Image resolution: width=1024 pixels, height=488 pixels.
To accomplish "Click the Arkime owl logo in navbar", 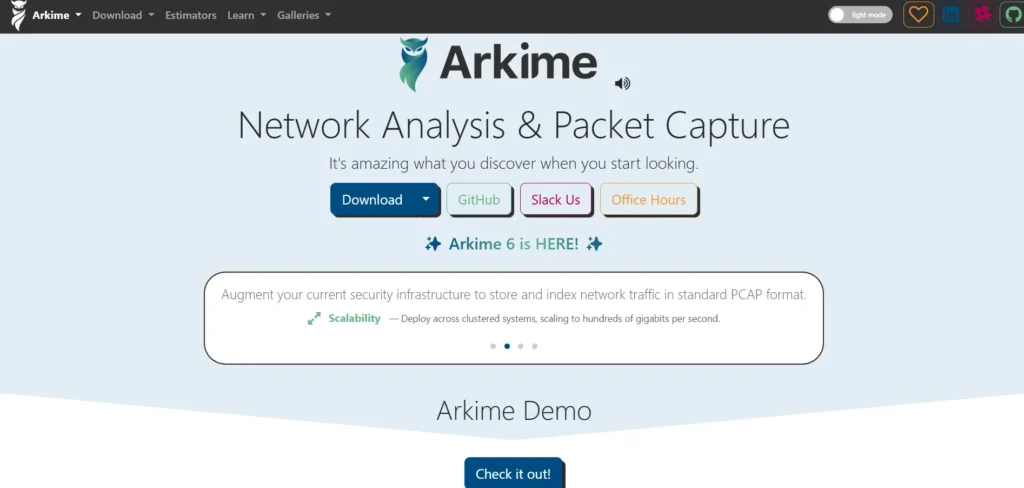I will click(x=19, y=15).
